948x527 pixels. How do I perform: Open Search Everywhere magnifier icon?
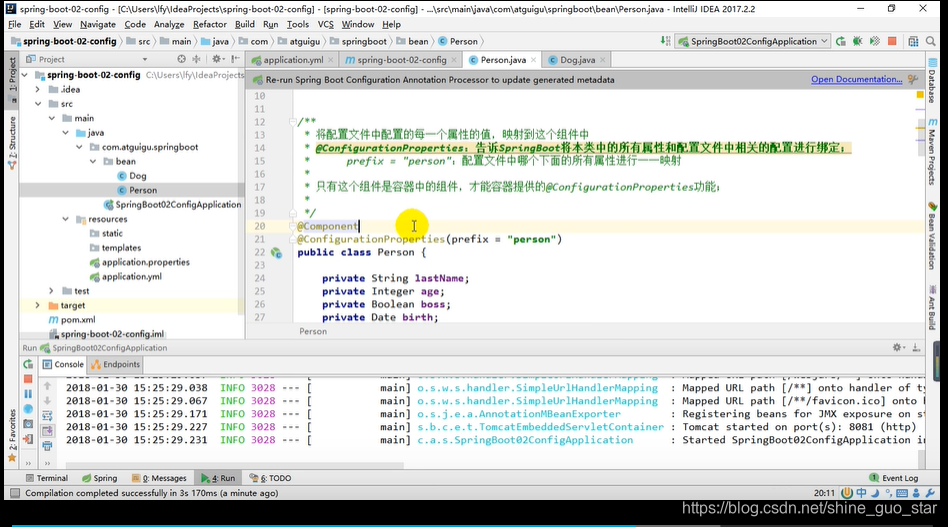[930, 41]
